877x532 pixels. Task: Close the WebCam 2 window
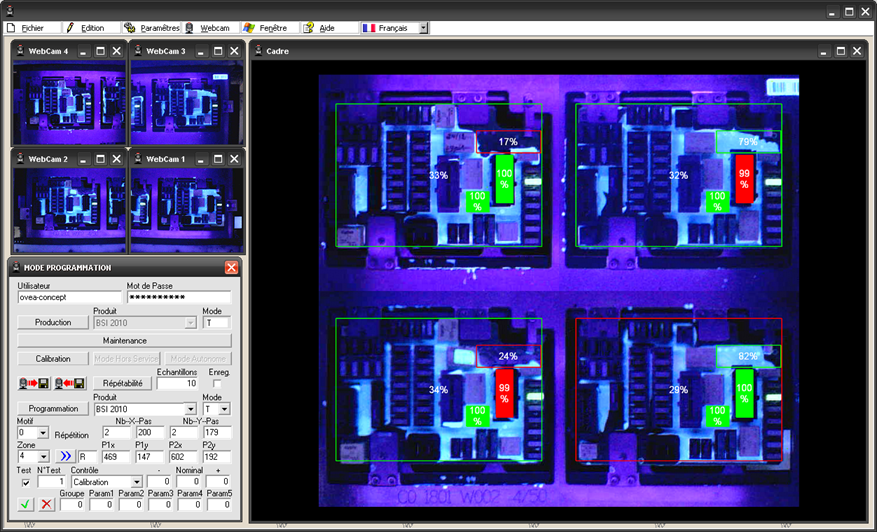click(x=116, y=159)
